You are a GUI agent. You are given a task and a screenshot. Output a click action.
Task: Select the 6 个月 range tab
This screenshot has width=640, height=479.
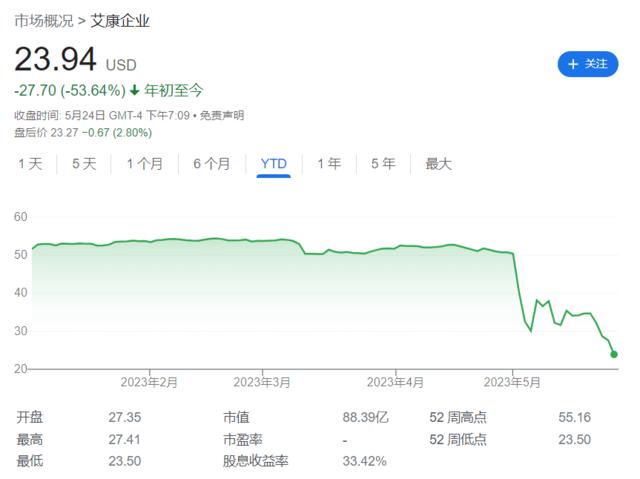click(x=211, y=164)
